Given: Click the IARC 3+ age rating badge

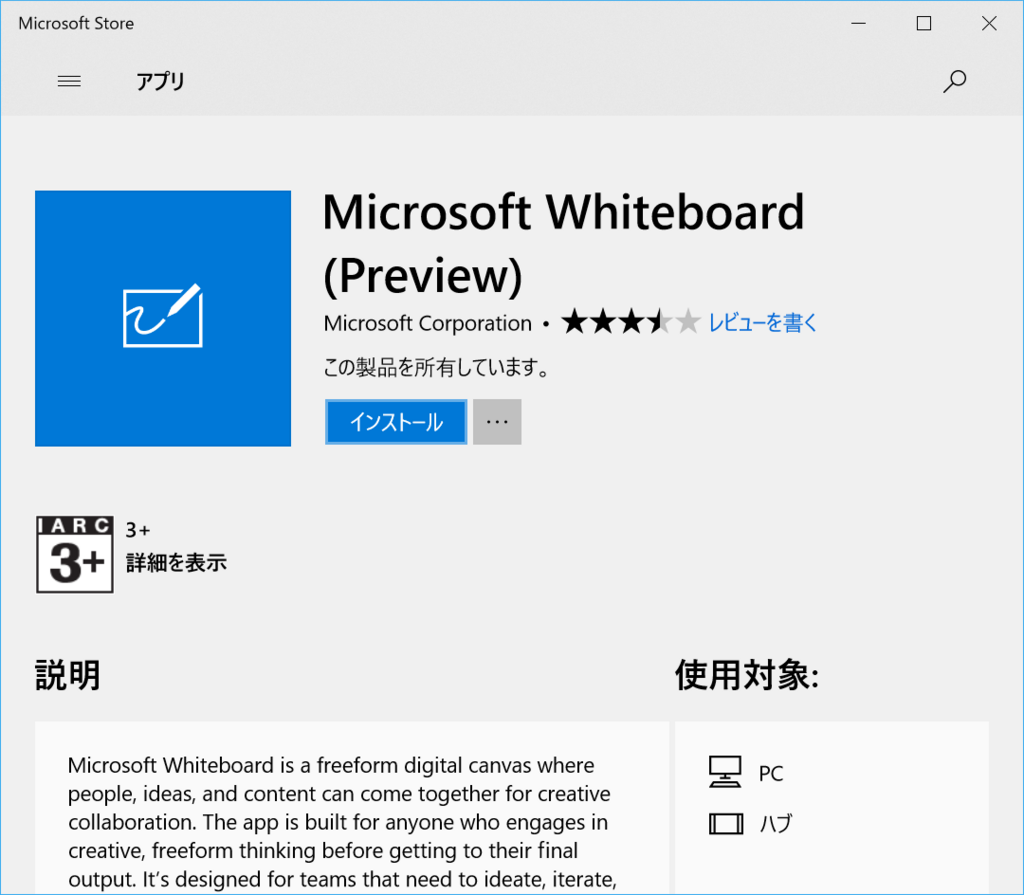Looking at the screenshot, I should 75,553.
